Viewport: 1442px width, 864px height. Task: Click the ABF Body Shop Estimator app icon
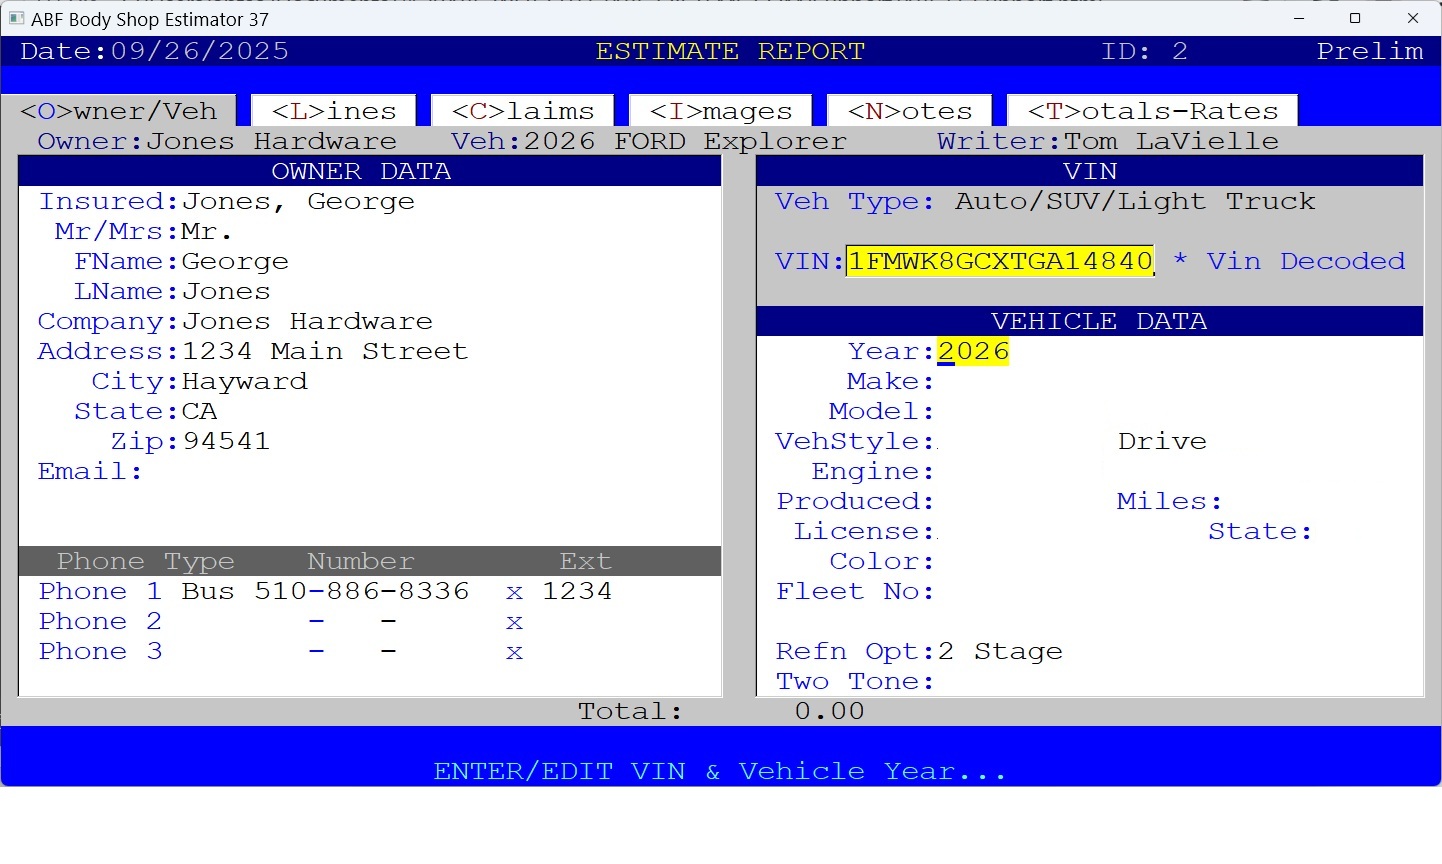click(x=16, y=19)
